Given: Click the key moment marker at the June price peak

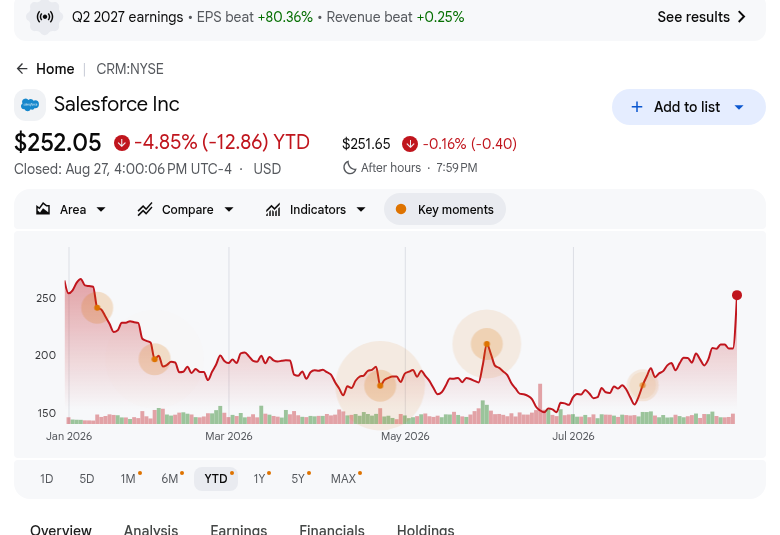Looking at the screenshot, I should (x=487, y=344).
